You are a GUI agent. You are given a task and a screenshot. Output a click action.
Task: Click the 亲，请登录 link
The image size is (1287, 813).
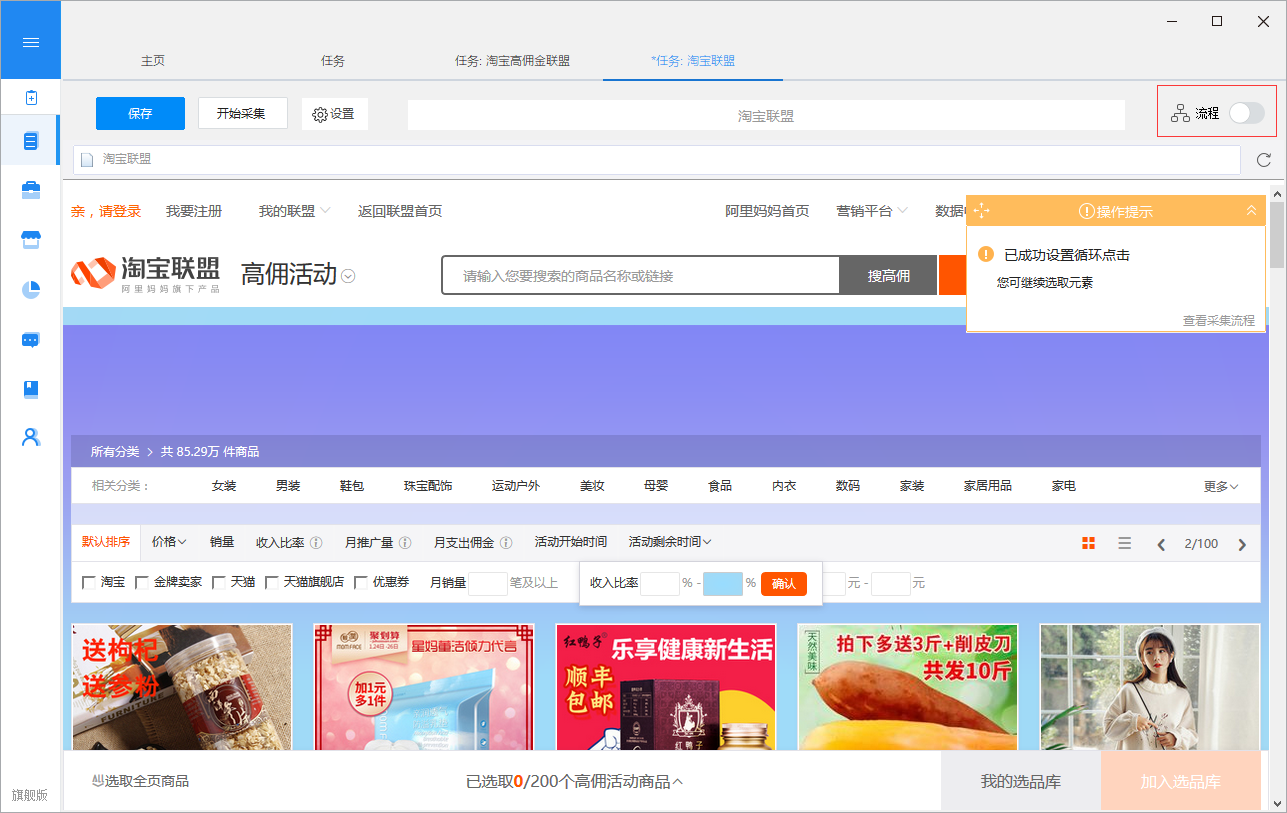pyautogui.click(x=106, y=211)
